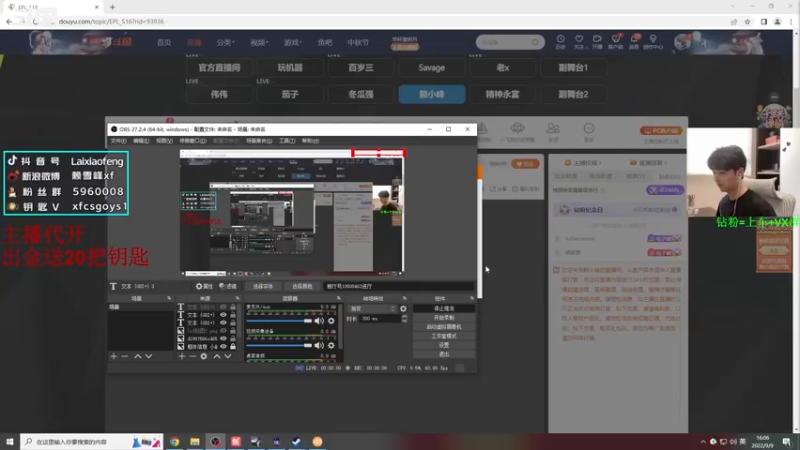Open 消息 messages icon in Douyu header

pos(634,42)
